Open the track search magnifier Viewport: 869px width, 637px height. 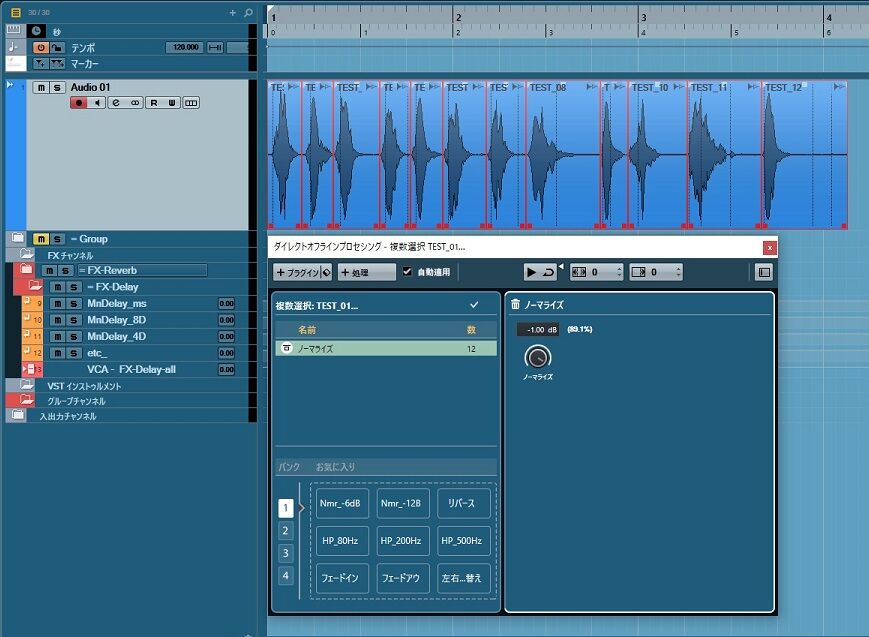tap(248, 12)
